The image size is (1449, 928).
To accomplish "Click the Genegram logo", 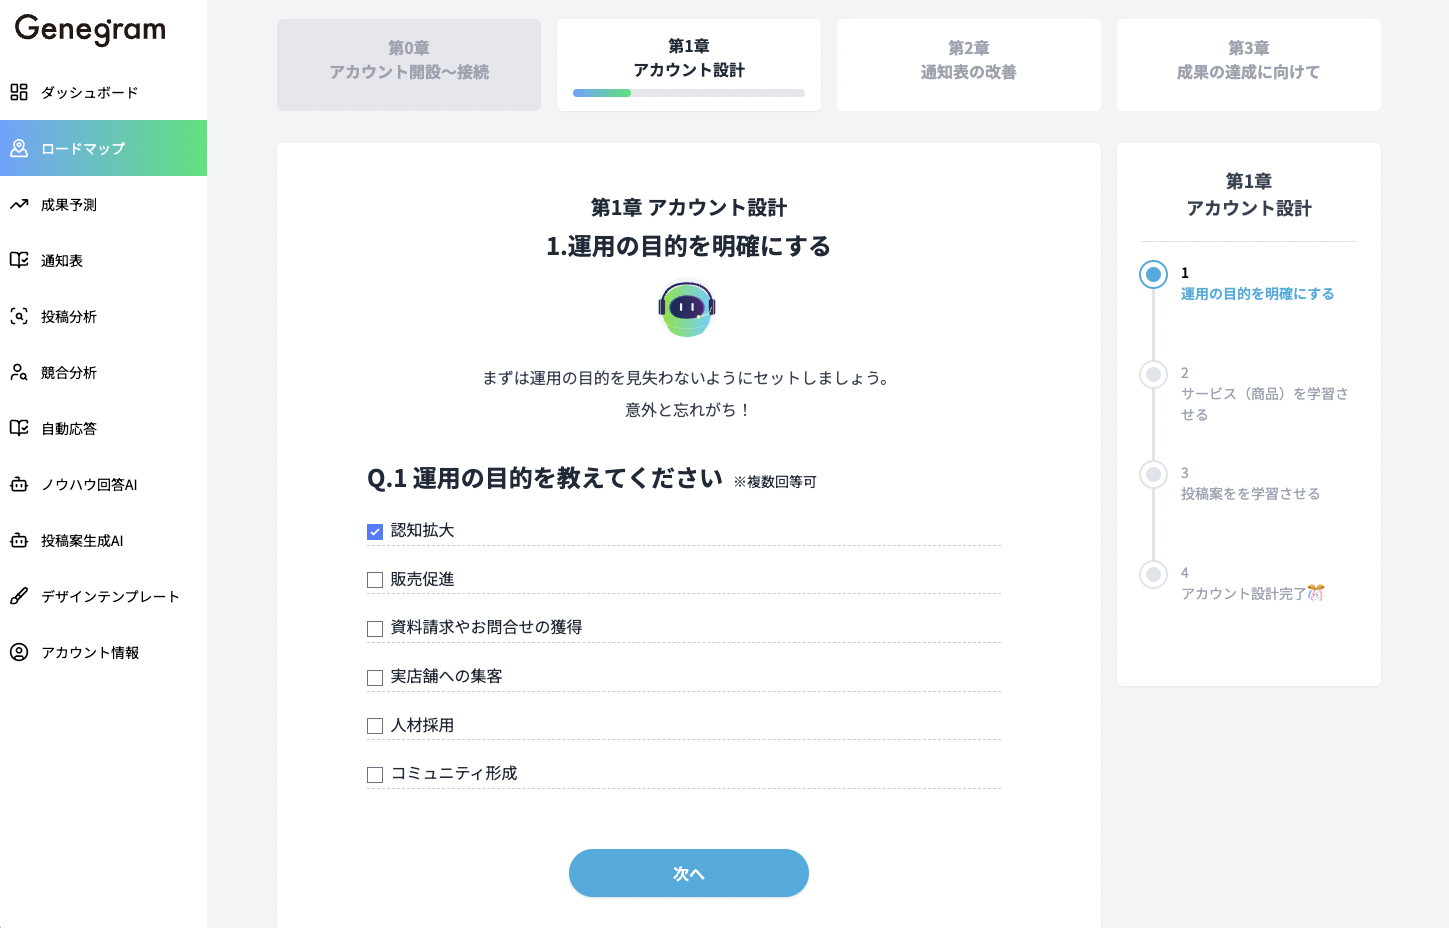I will (90, 30).
